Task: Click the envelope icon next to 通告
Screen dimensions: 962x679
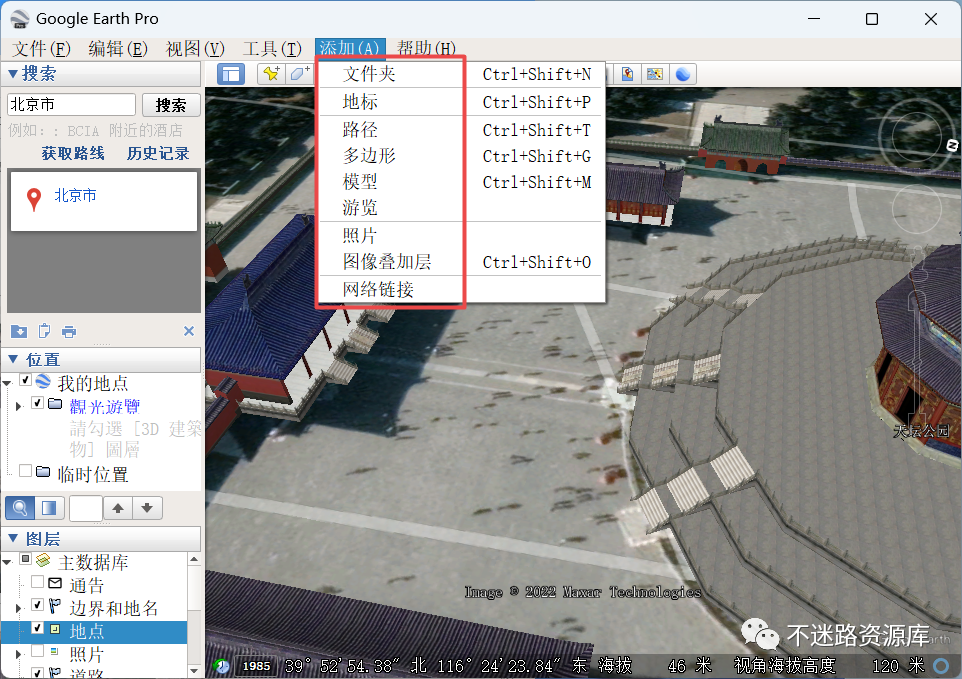Action: 55,583
